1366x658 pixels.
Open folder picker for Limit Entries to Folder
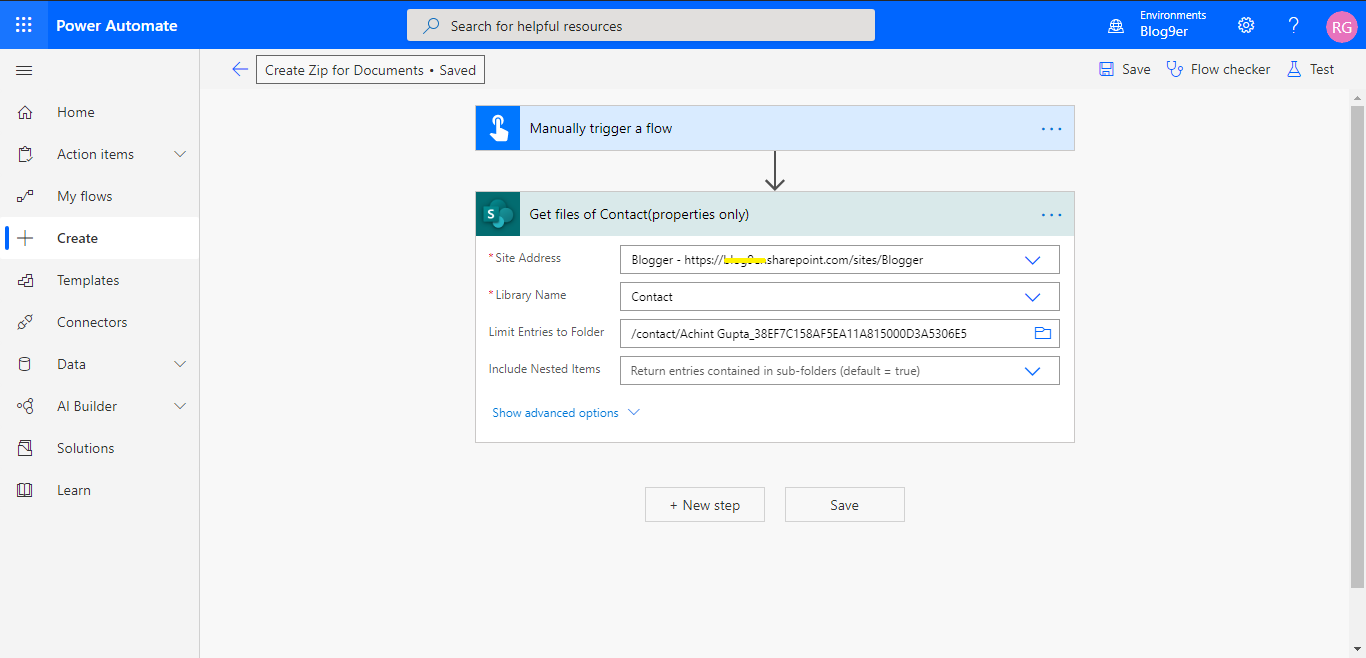pyautogui.click(x=1043, y=333)
